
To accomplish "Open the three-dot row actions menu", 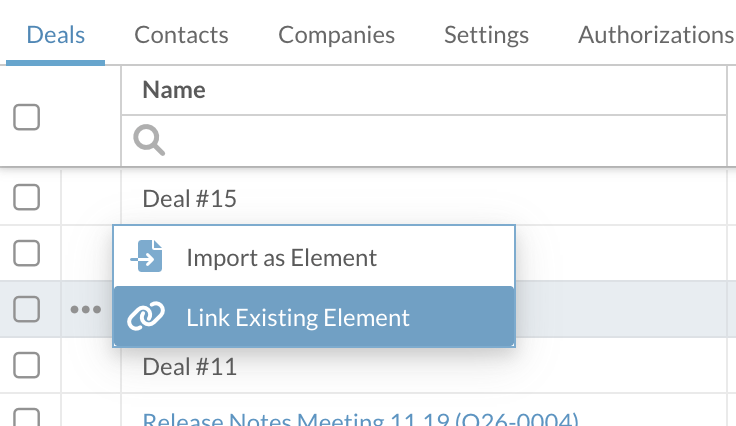I will coord(86,310).
